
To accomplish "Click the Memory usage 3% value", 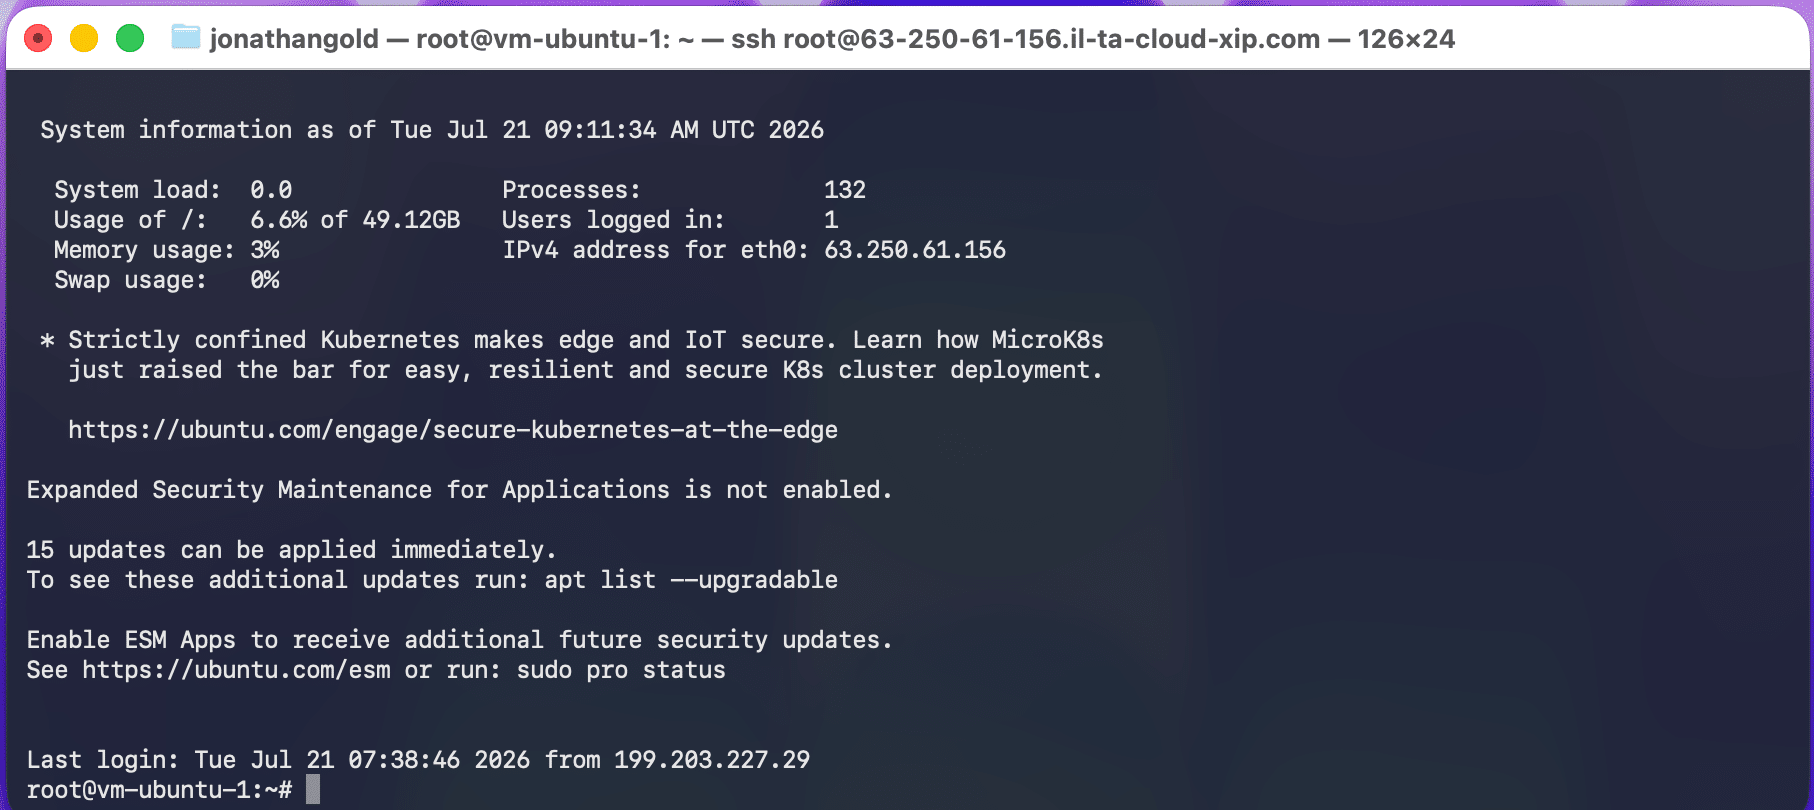I will 265,250.
